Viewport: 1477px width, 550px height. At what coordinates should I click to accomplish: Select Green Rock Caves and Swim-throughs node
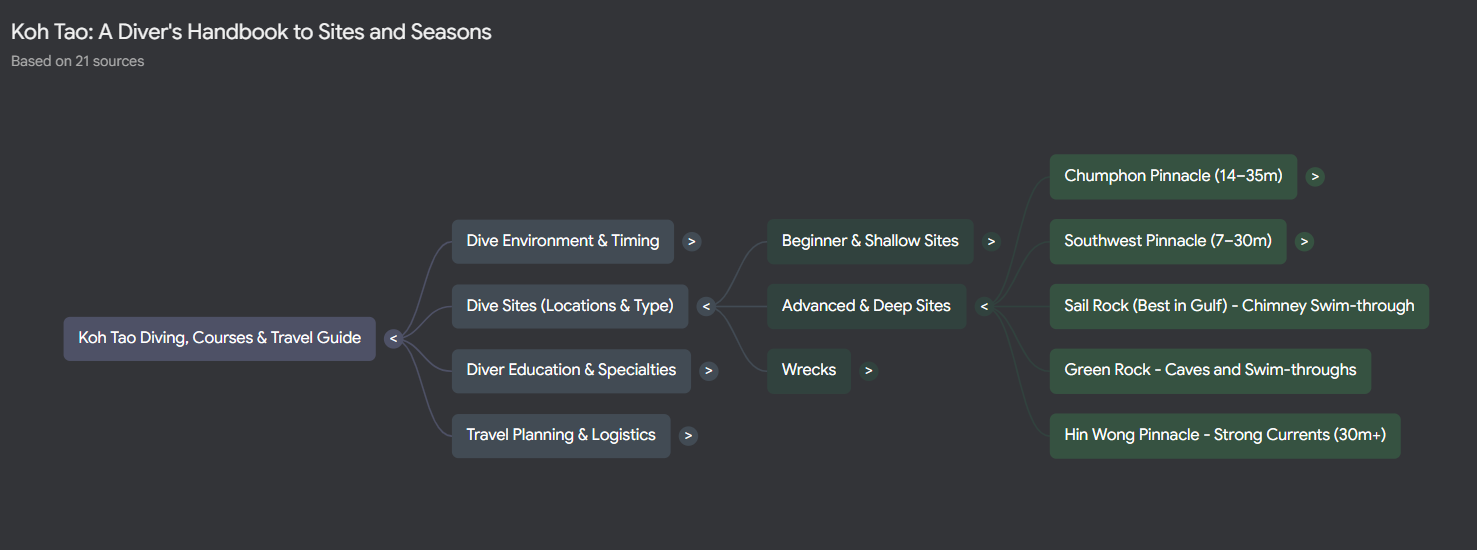click(1209, 370)
